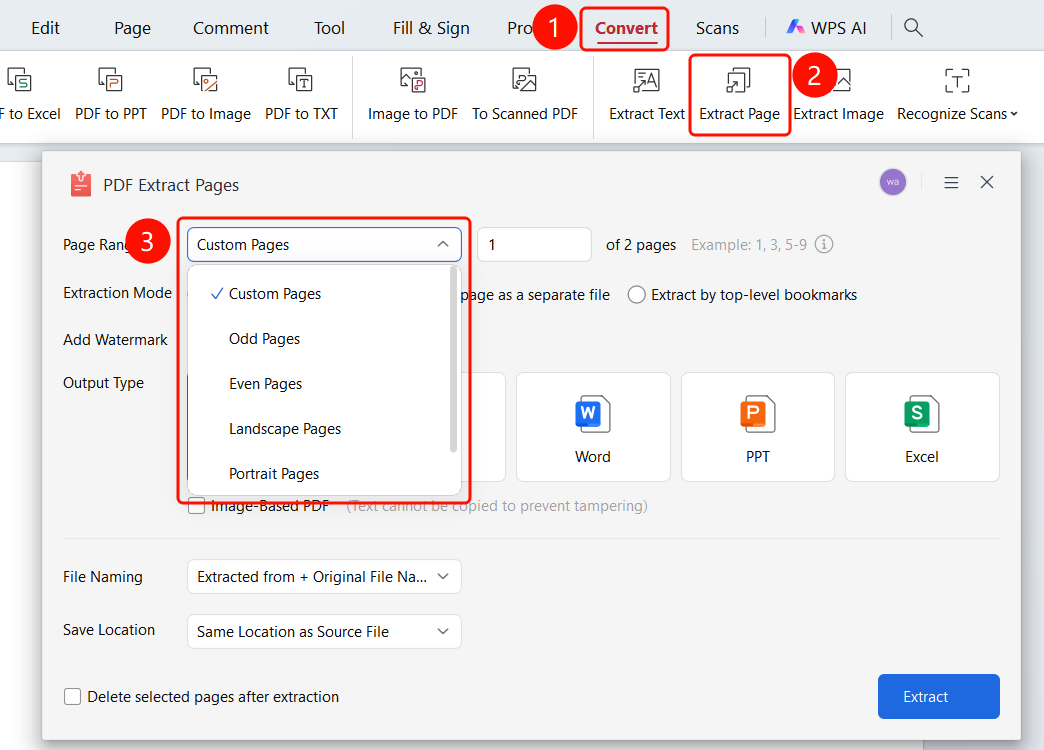Click the Extract Page tool icon
The width and height of the screenshot is (1044, 750).
(739, 80)
